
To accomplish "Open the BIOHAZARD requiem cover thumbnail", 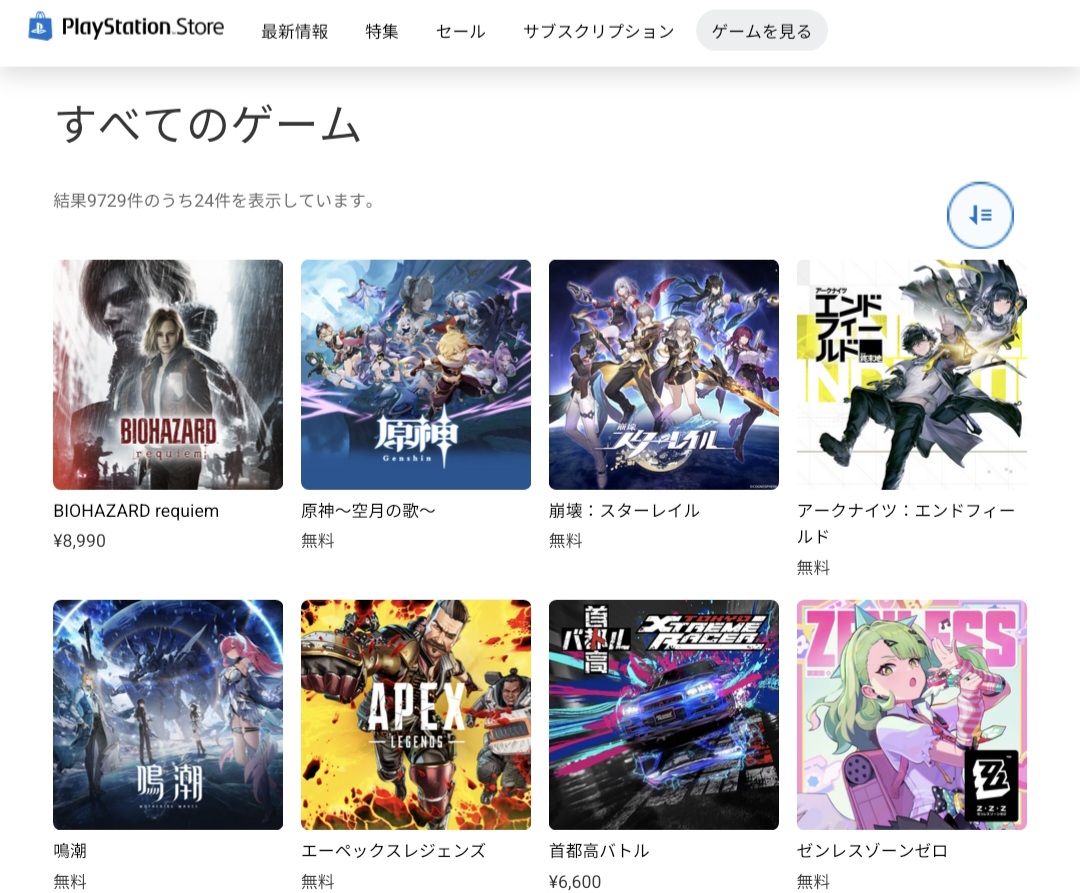I will [168, 375].
